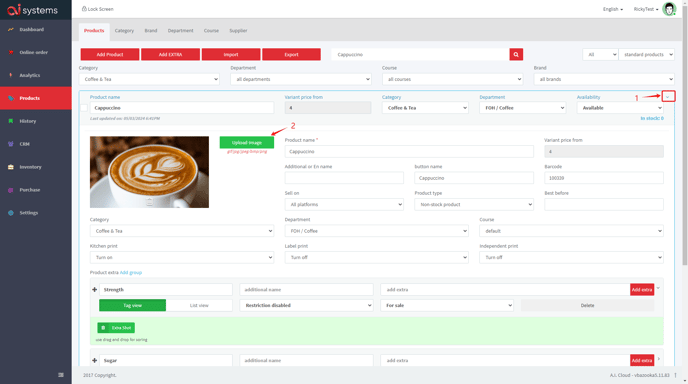Switch to the Brand tab
Image resolution: width=688 pixels, height=384 pixels.
click(x=150, y=31)
